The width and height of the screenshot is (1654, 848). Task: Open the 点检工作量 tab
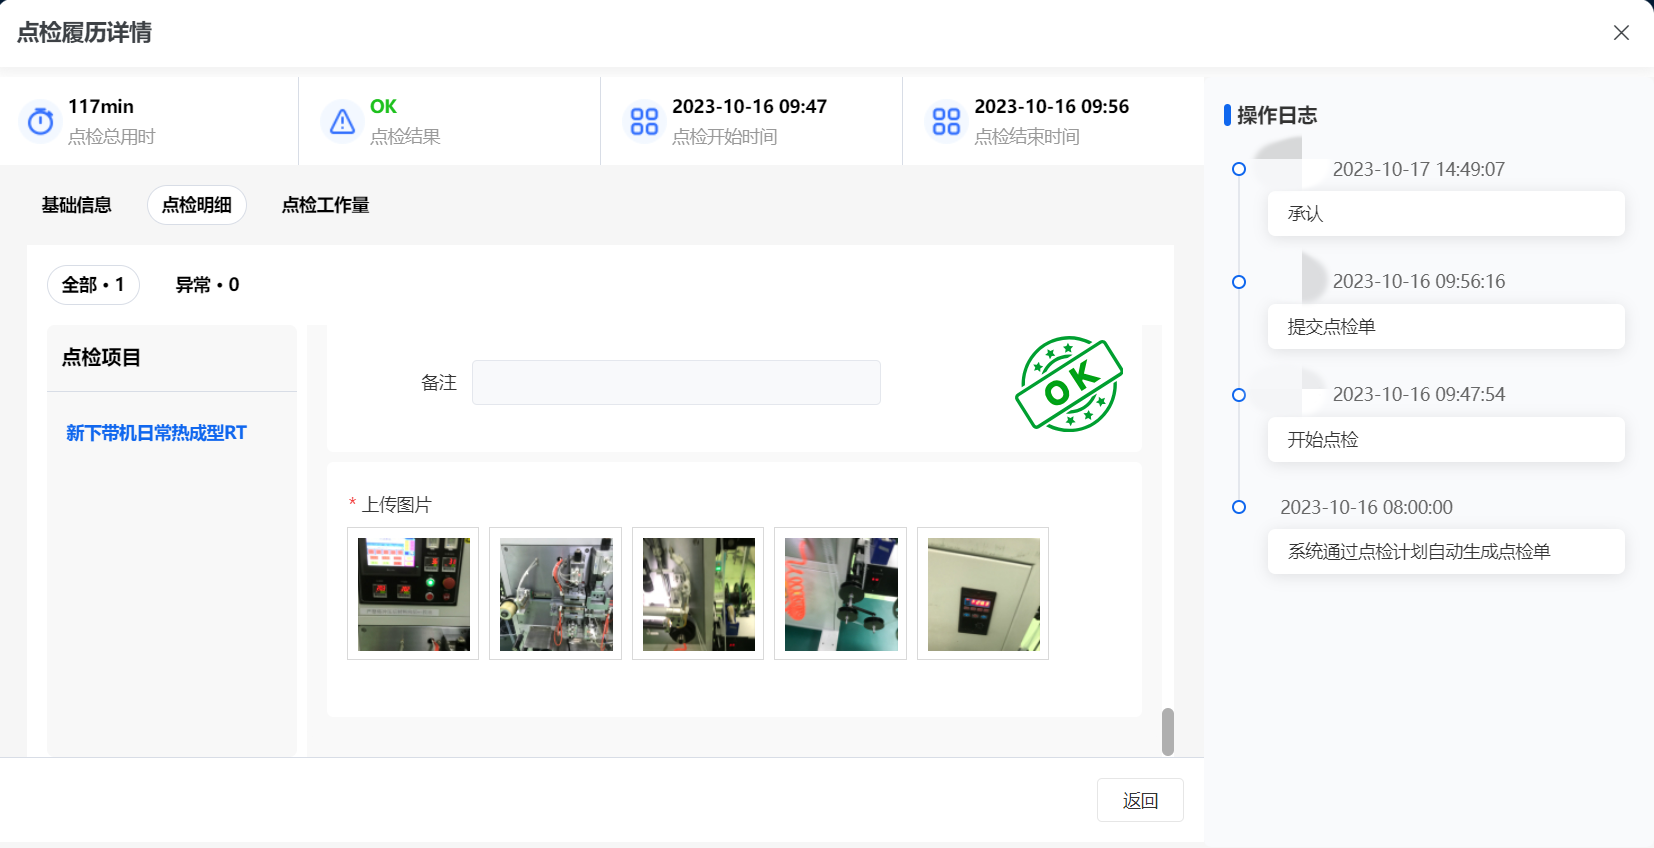[x=325, y=205]
